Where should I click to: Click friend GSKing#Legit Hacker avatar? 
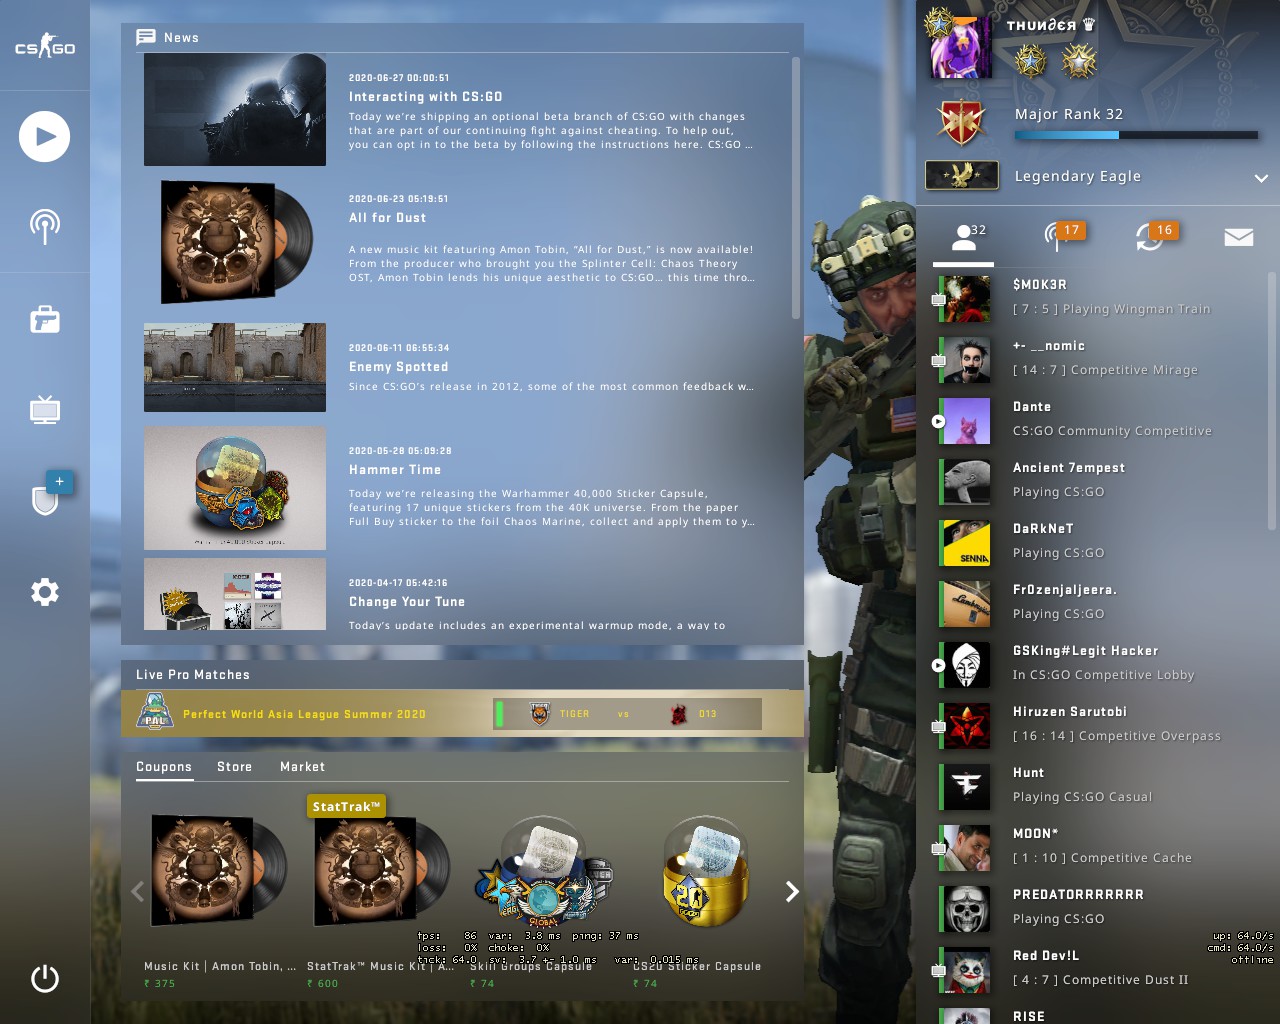pos(966,664)
